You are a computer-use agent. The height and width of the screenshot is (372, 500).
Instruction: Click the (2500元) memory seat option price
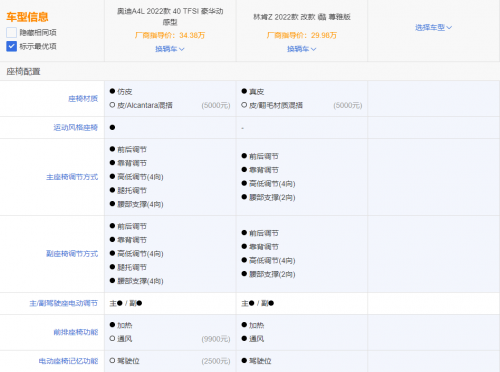tap(216, 361)
